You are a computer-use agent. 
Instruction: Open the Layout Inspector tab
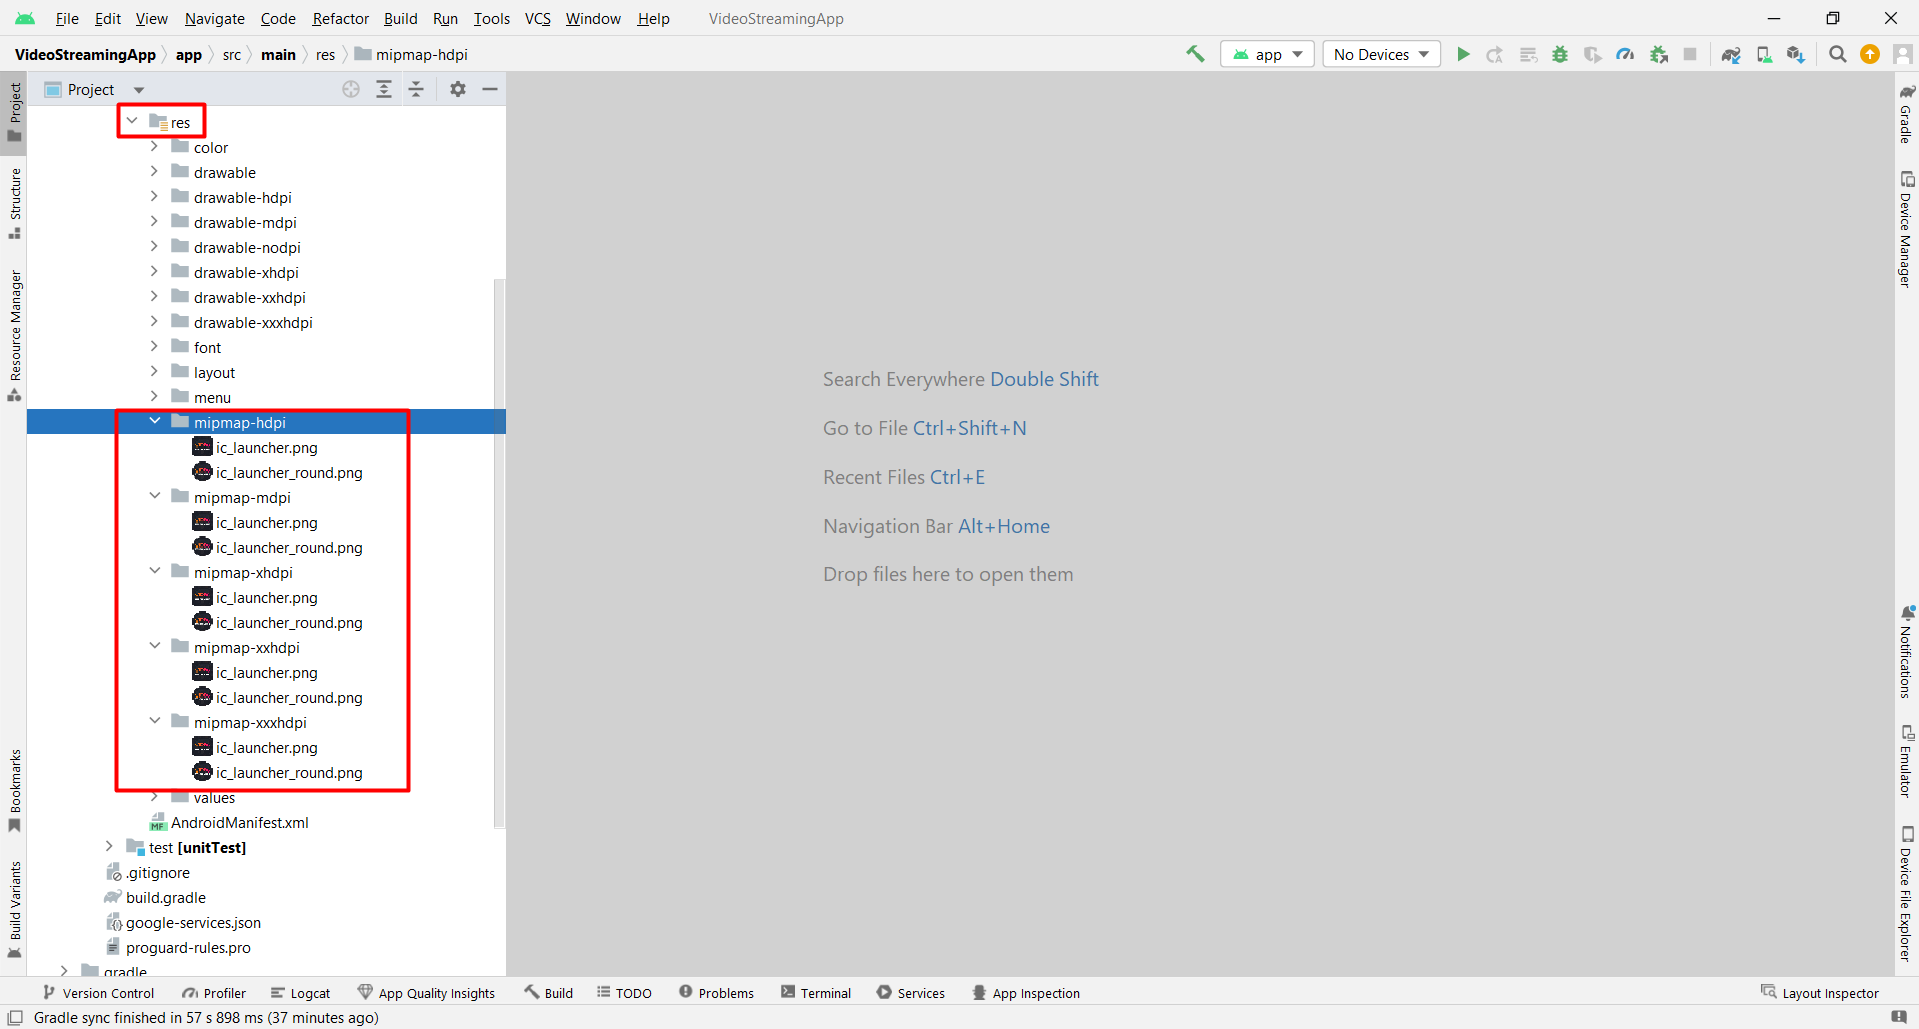tap(1819, 993)
